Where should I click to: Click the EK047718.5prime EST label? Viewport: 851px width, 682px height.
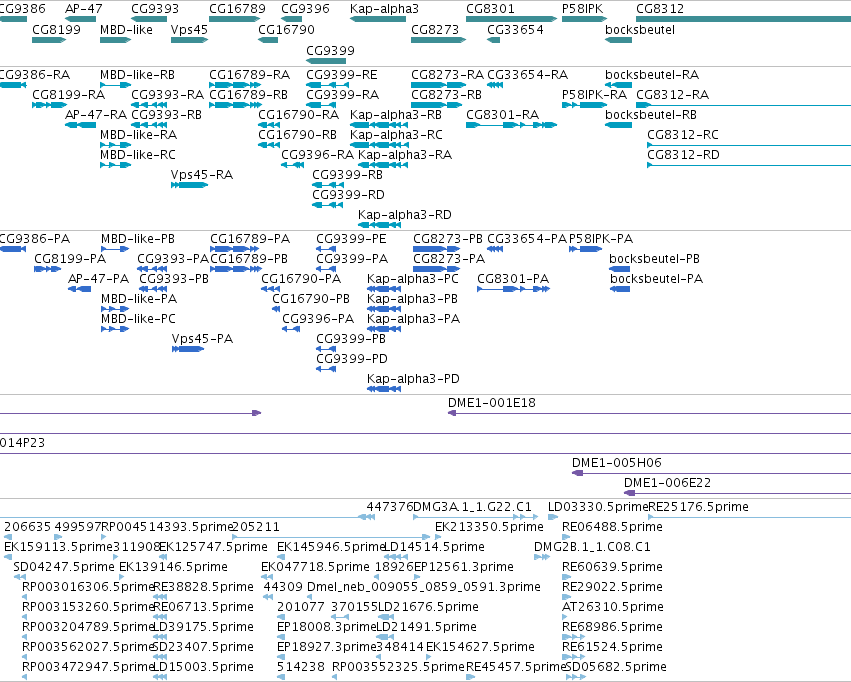315,567
